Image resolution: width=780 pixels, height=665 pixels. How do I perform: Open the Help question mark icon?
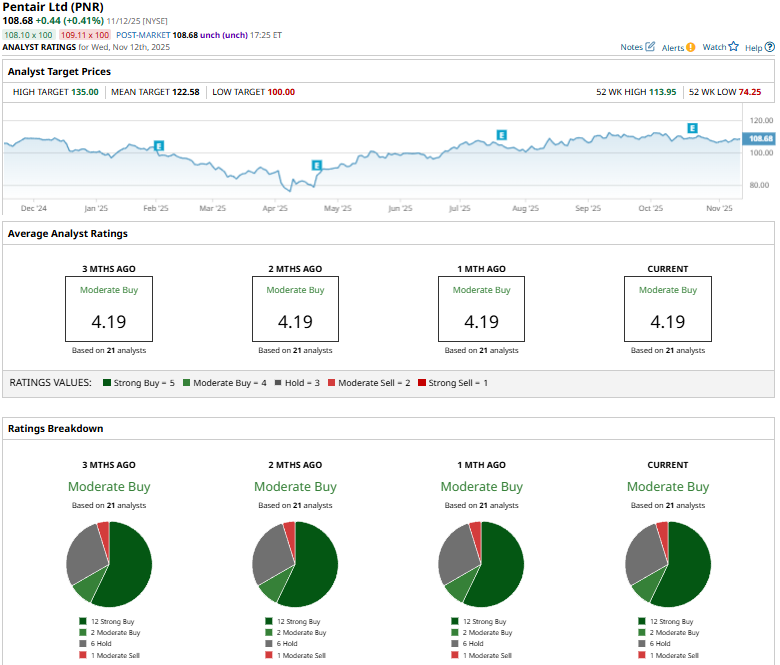click(768, 47)
